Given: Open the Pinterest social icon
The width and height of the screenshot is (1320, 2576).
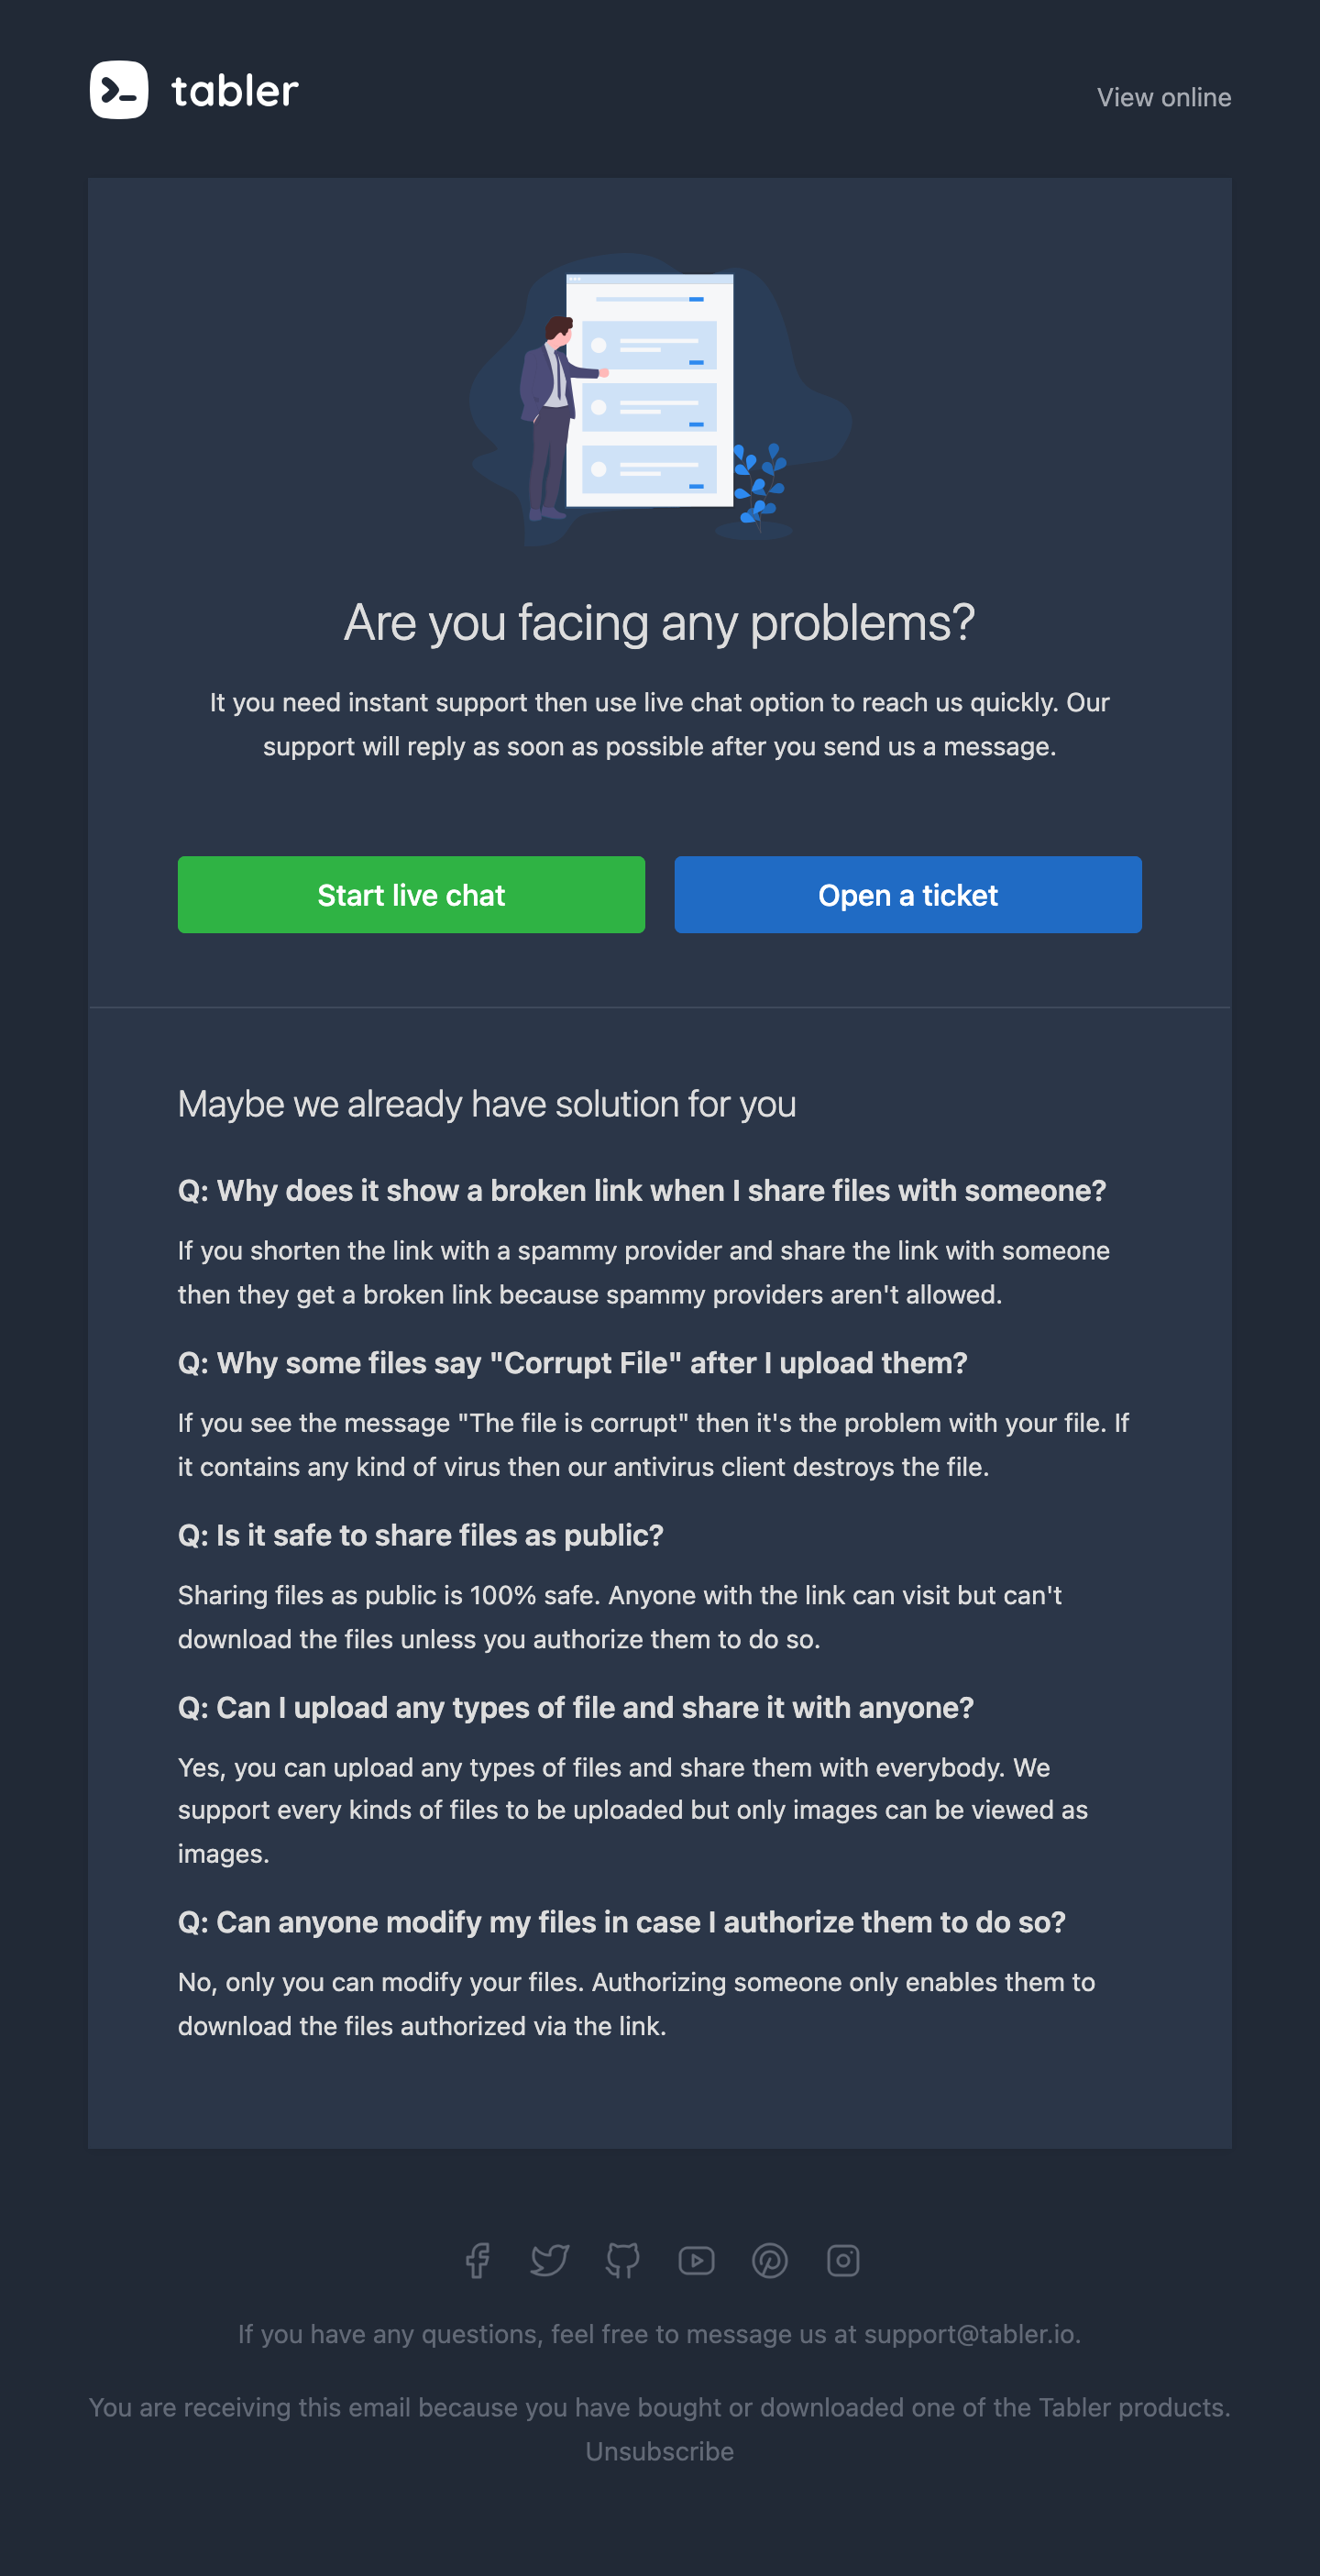Looking at the screenshot, I should (x=770, y=2260).
